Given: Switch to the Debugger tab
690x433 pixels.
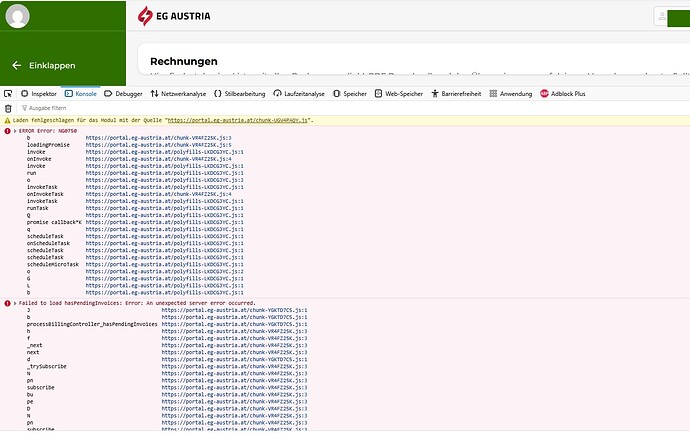Looking at the screenshot, I should pos(123,94).
